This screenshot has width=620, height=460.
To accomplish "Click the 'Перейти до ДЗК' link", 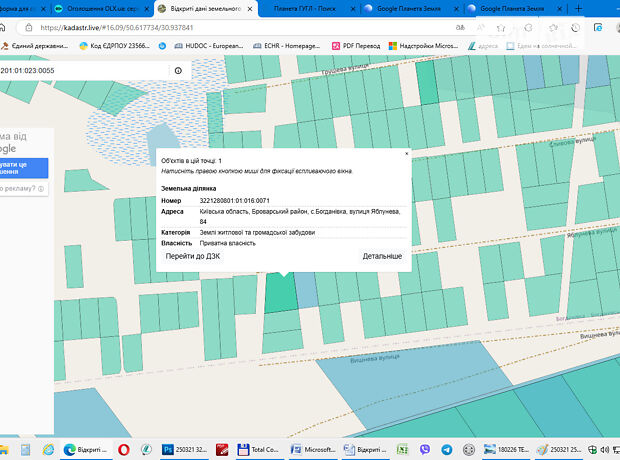I will pos(194,257).
